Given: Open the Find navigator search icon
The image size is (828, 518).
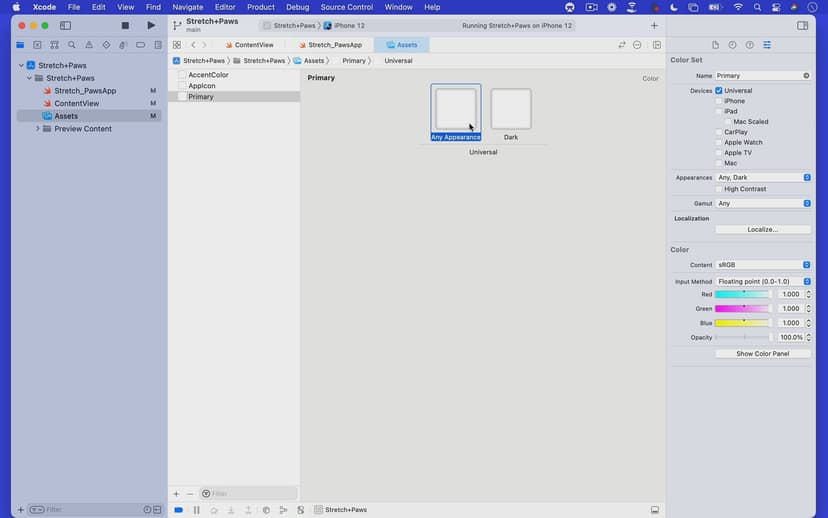Looking at the screenshot, I should (72, 45).
